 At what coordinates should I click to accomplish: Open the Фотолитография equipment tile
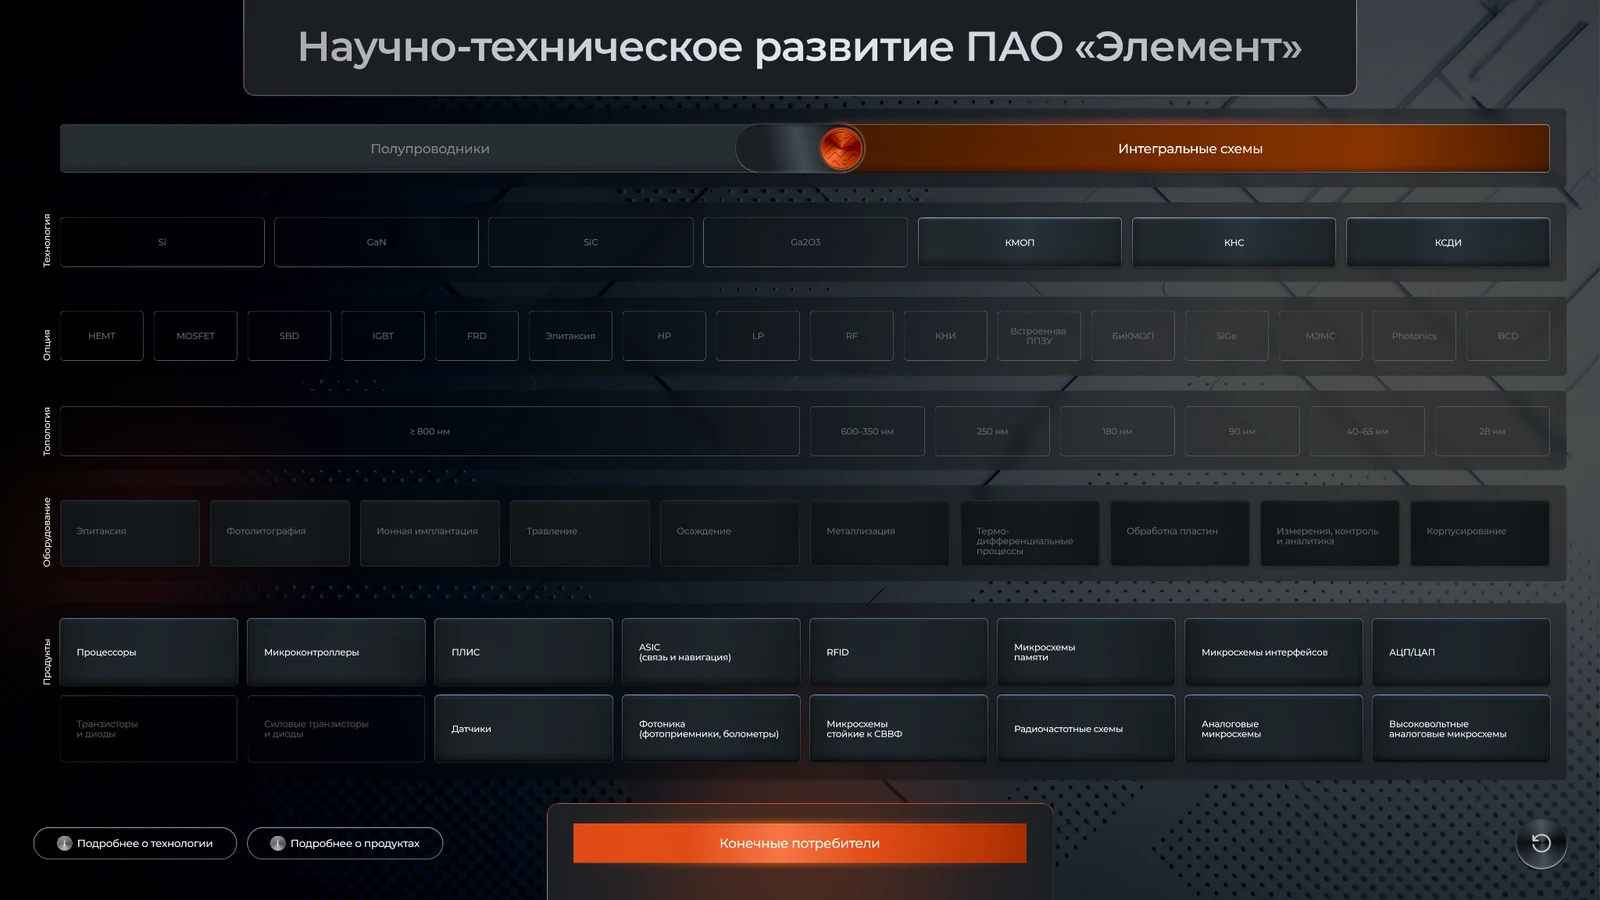[280, 533]
